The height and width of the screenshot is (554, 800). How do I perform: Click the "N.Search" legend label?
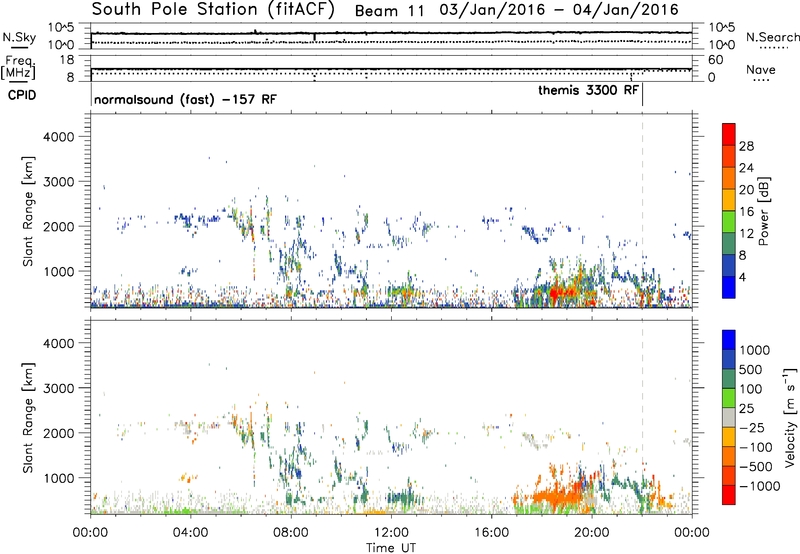(772, 37)
